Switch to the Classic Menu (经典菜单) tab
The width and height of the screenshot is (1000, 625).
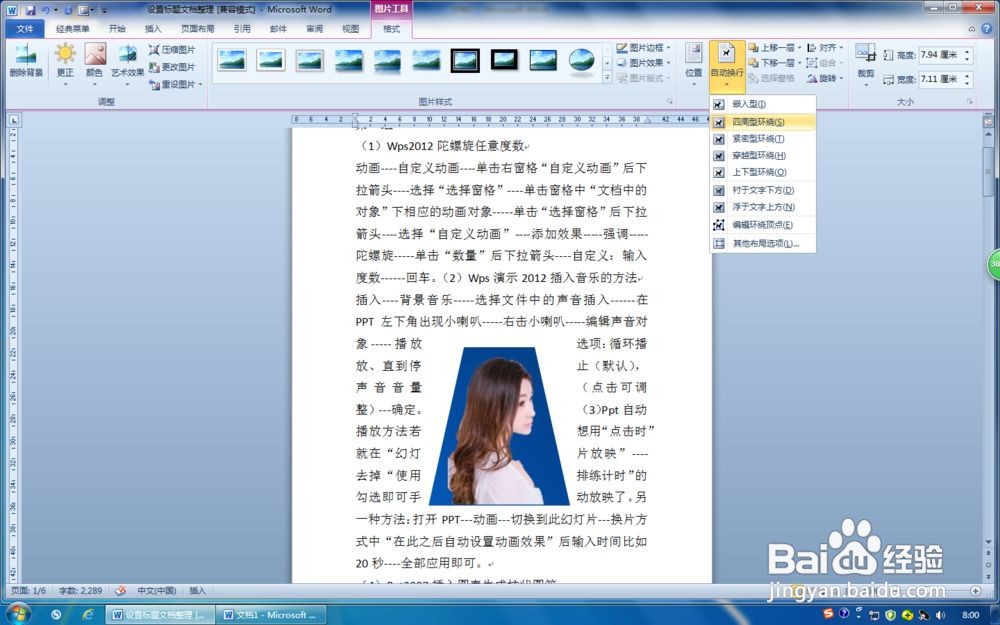tap(72, 29)
